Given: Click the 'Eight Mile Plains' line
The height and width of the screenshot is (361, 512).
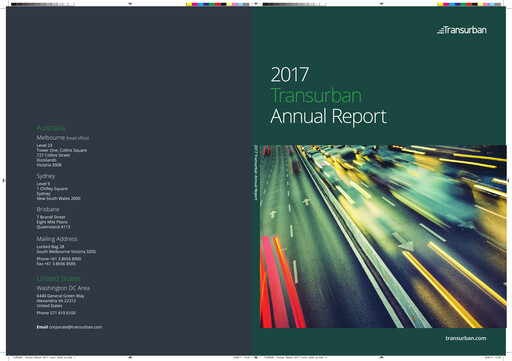Looking at the screenshot, I should click(52, 222).
